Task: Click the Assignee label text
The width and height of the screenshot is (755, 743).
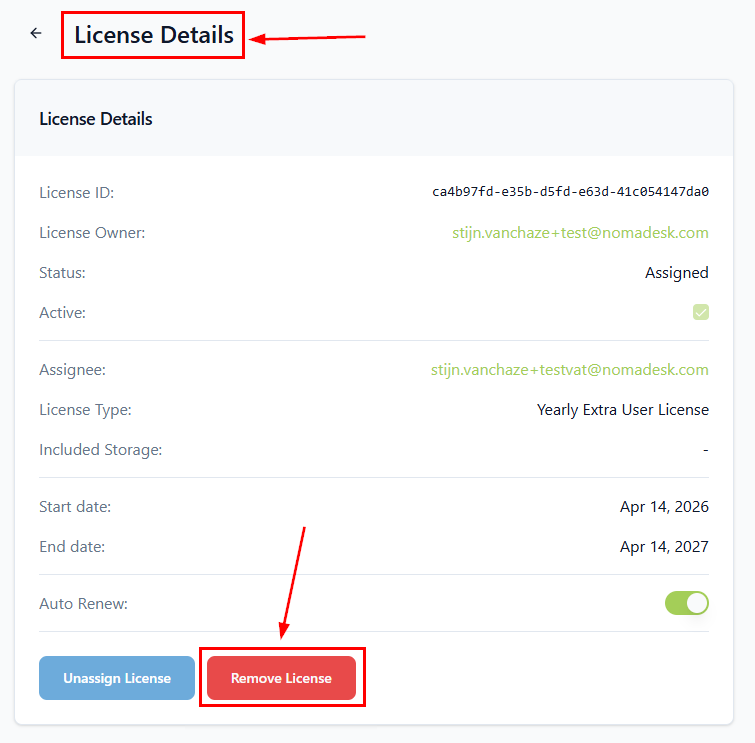Action: [72, 370]
